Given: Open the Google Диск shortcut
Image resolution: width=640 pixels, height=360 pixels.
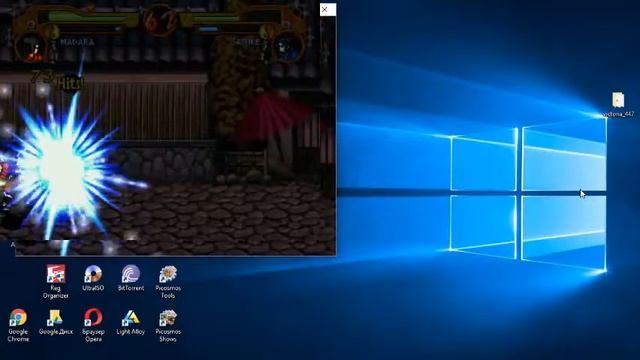Looking at the screenshot, I should tap(56, 322).
